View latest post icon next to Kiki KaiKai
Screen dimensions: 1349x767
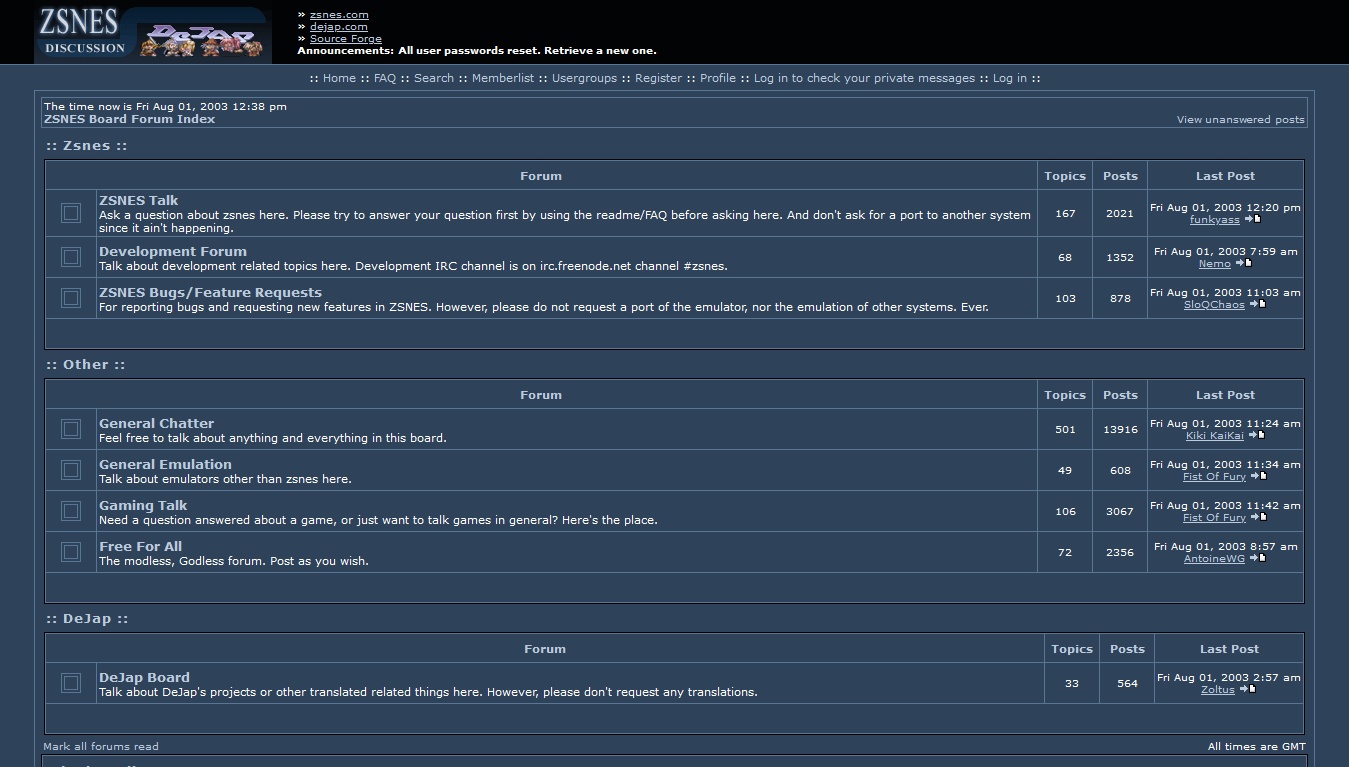click(1256, 435)
